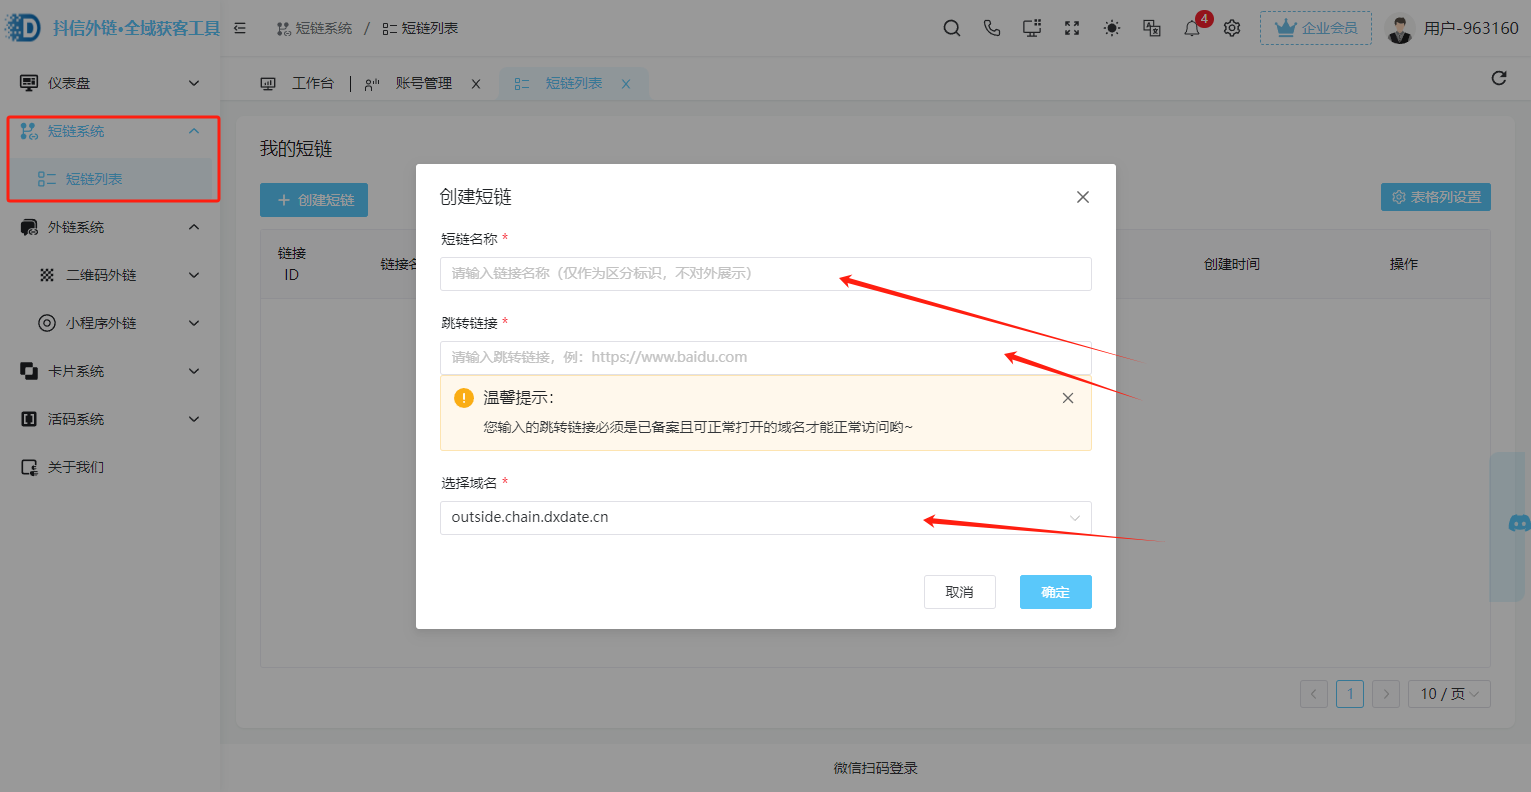The image size is (1531, 792).
Task: Click the search magnifier icon in header
Action: [x=952, y=28]
